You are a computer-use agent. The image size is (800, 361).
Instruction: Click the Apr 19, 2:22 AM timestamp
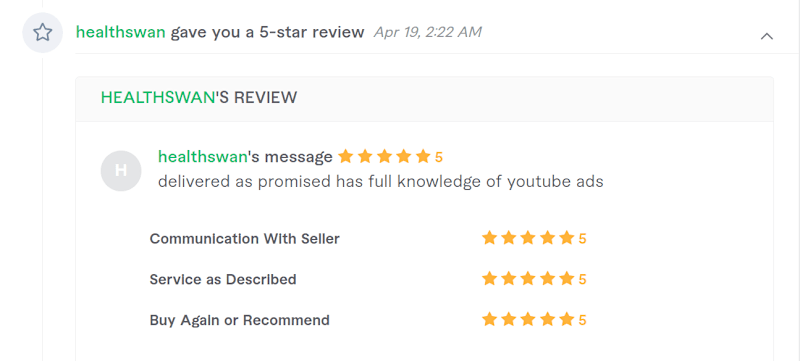click(428, 32)
